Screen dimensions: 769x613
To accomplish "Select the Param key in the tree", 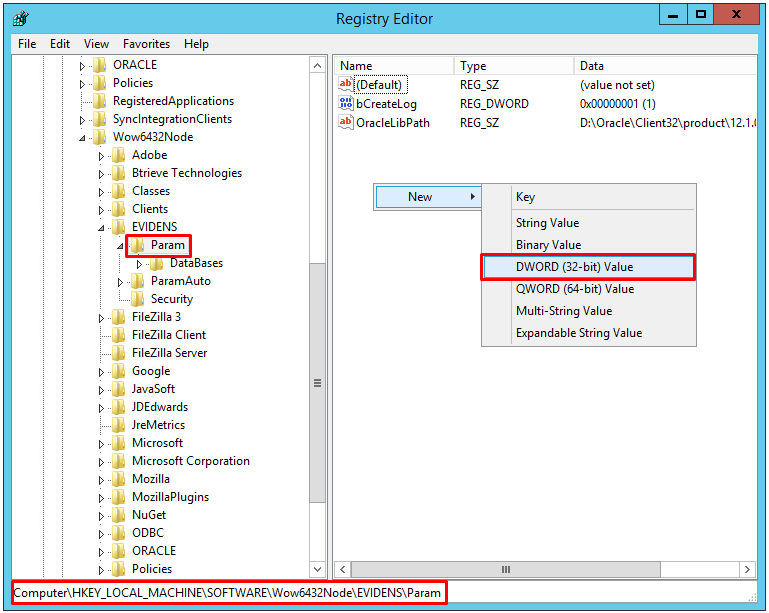I will tap(167, 245).
